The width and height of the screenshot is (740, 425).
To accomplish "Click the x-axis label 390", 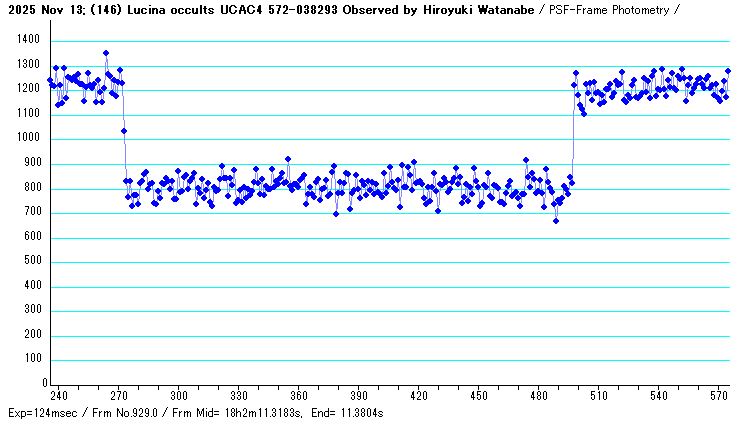I will click(359, 395).
